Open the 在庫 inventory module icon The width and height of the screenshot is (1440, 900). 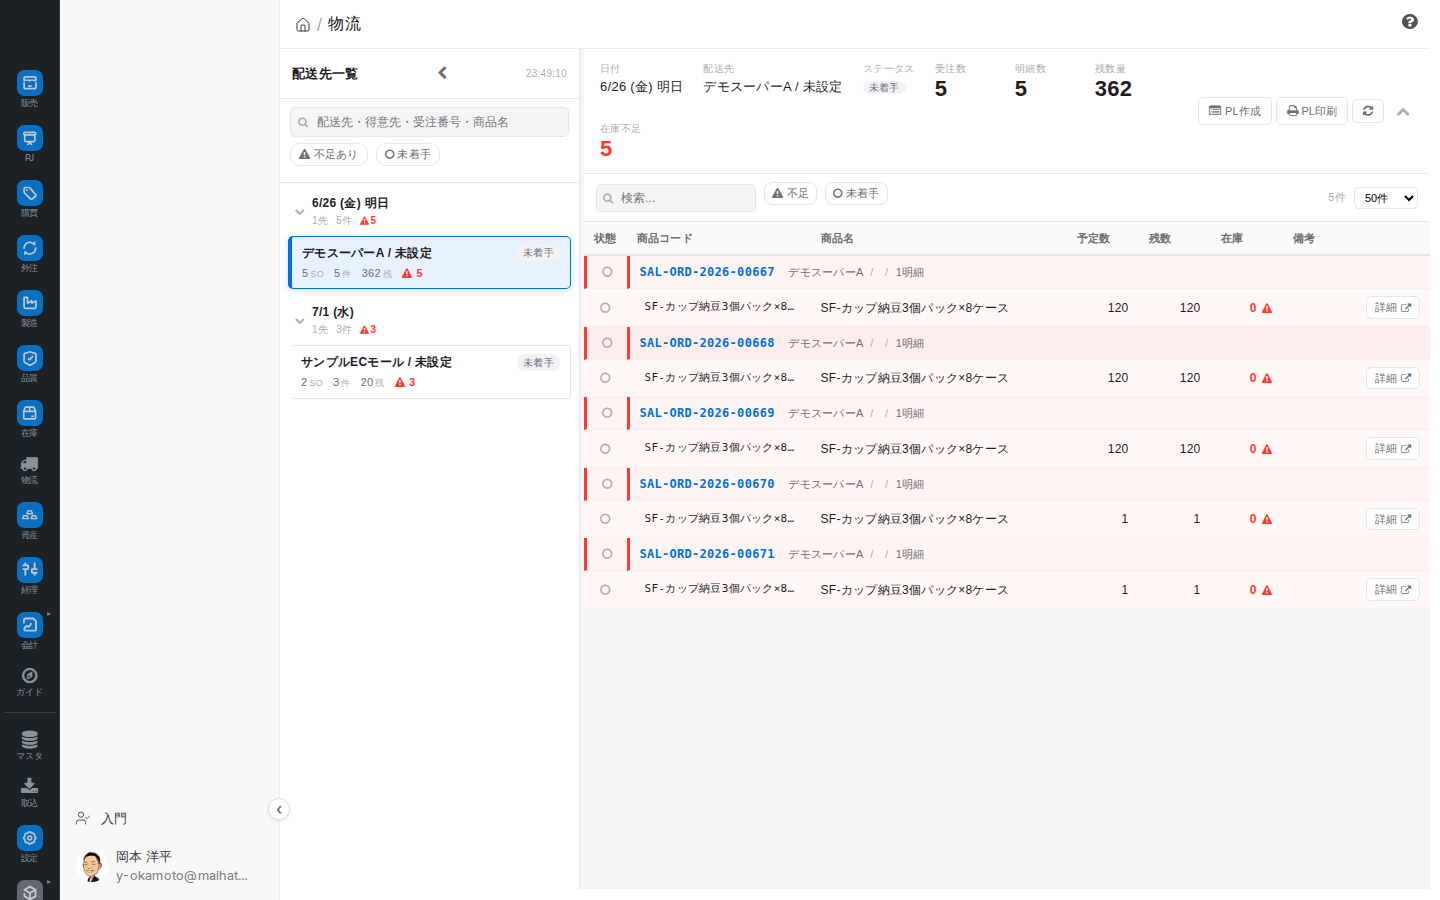pos(30,413)
